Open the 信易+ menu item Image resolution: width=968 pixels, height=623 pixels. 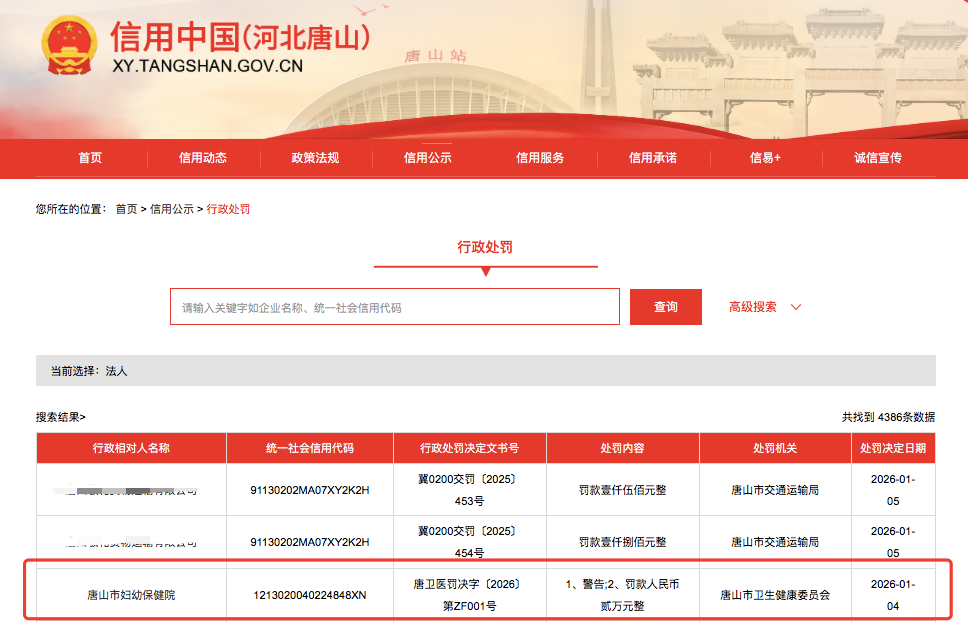point(765,158)
